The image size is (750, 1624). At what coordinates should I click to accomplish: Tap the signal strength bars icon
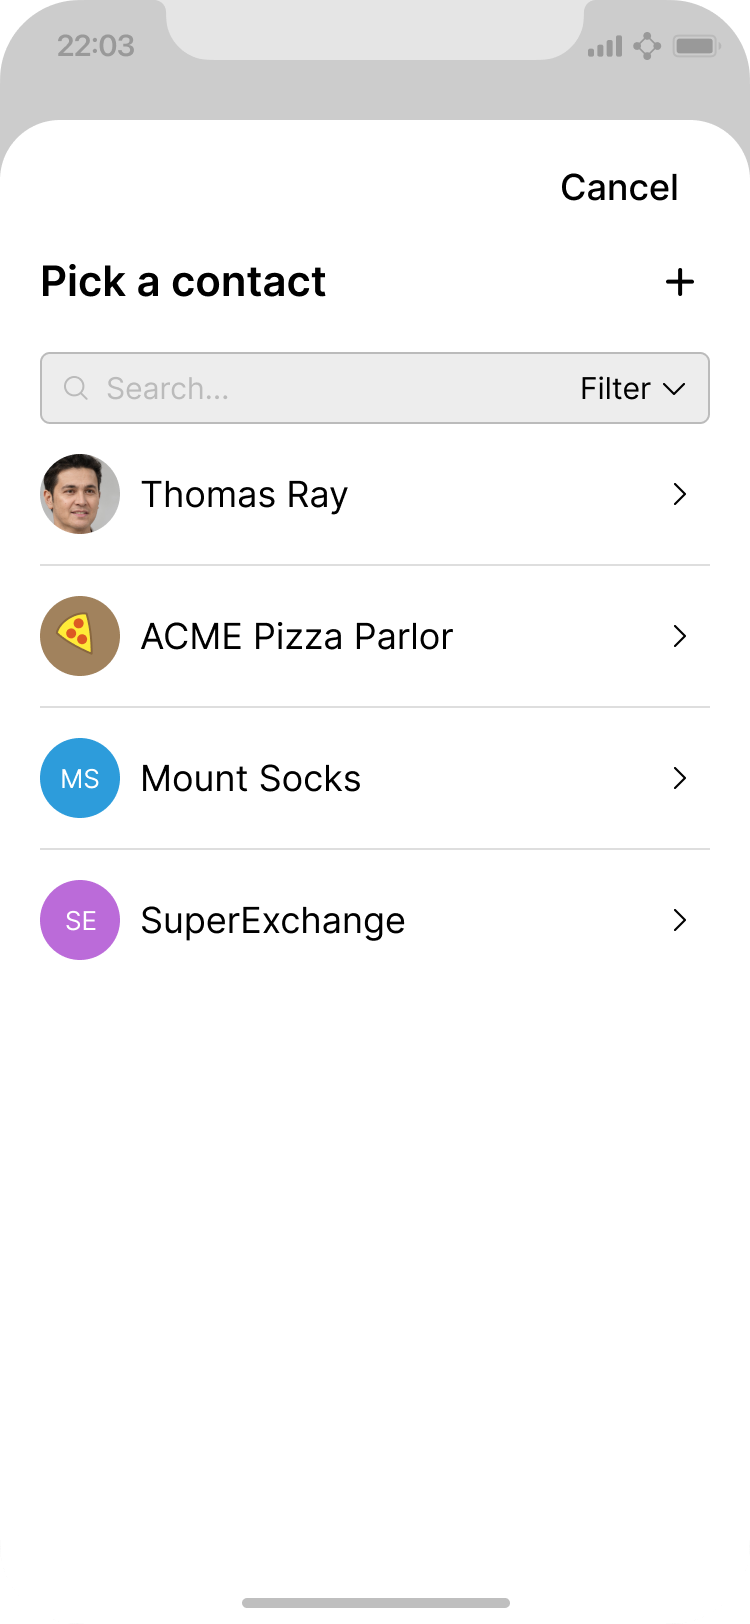pyautogui.click(x=605, y=46)
